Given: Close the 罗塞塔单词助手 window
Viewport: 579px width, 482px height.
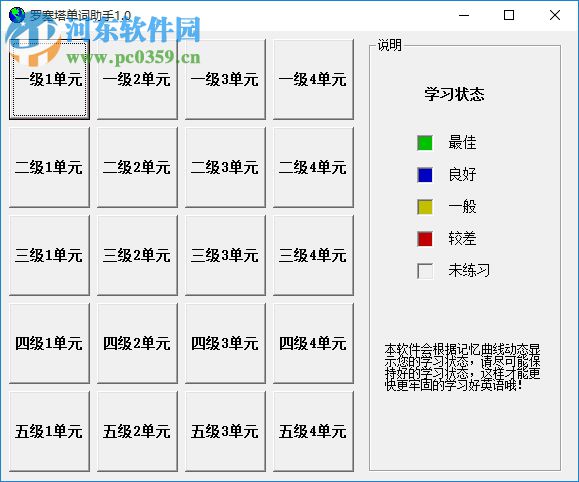Looking at the screenshot, I should 555,15.
